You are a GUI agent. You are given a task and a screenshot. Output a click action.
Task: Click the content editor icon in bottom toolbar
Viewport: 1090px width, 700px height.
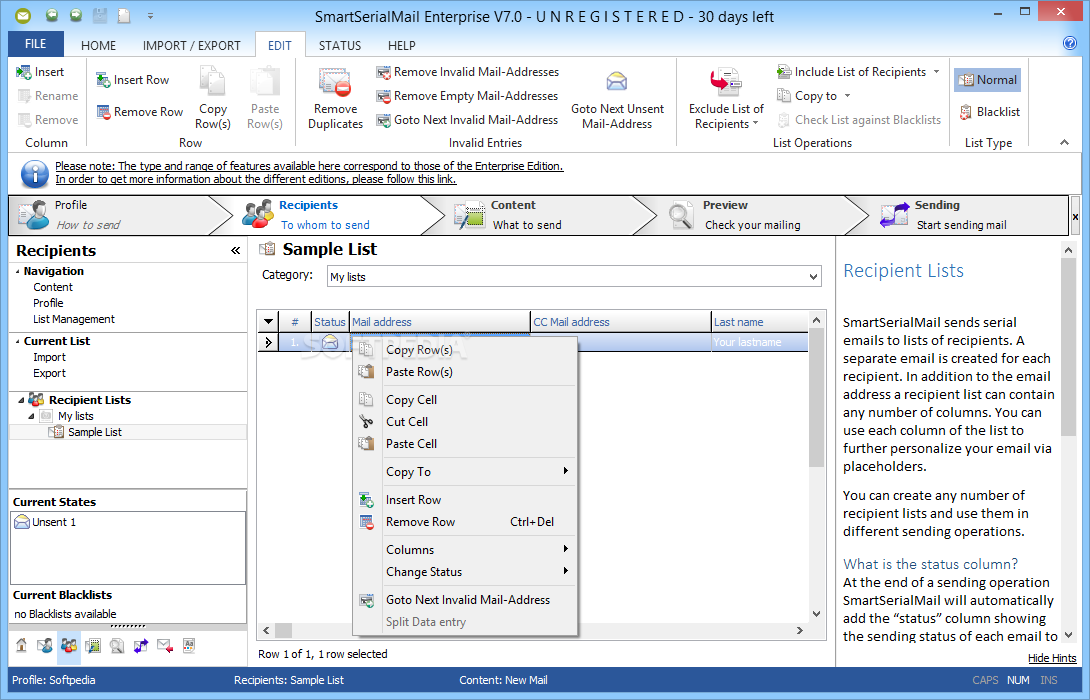point(92,646)
